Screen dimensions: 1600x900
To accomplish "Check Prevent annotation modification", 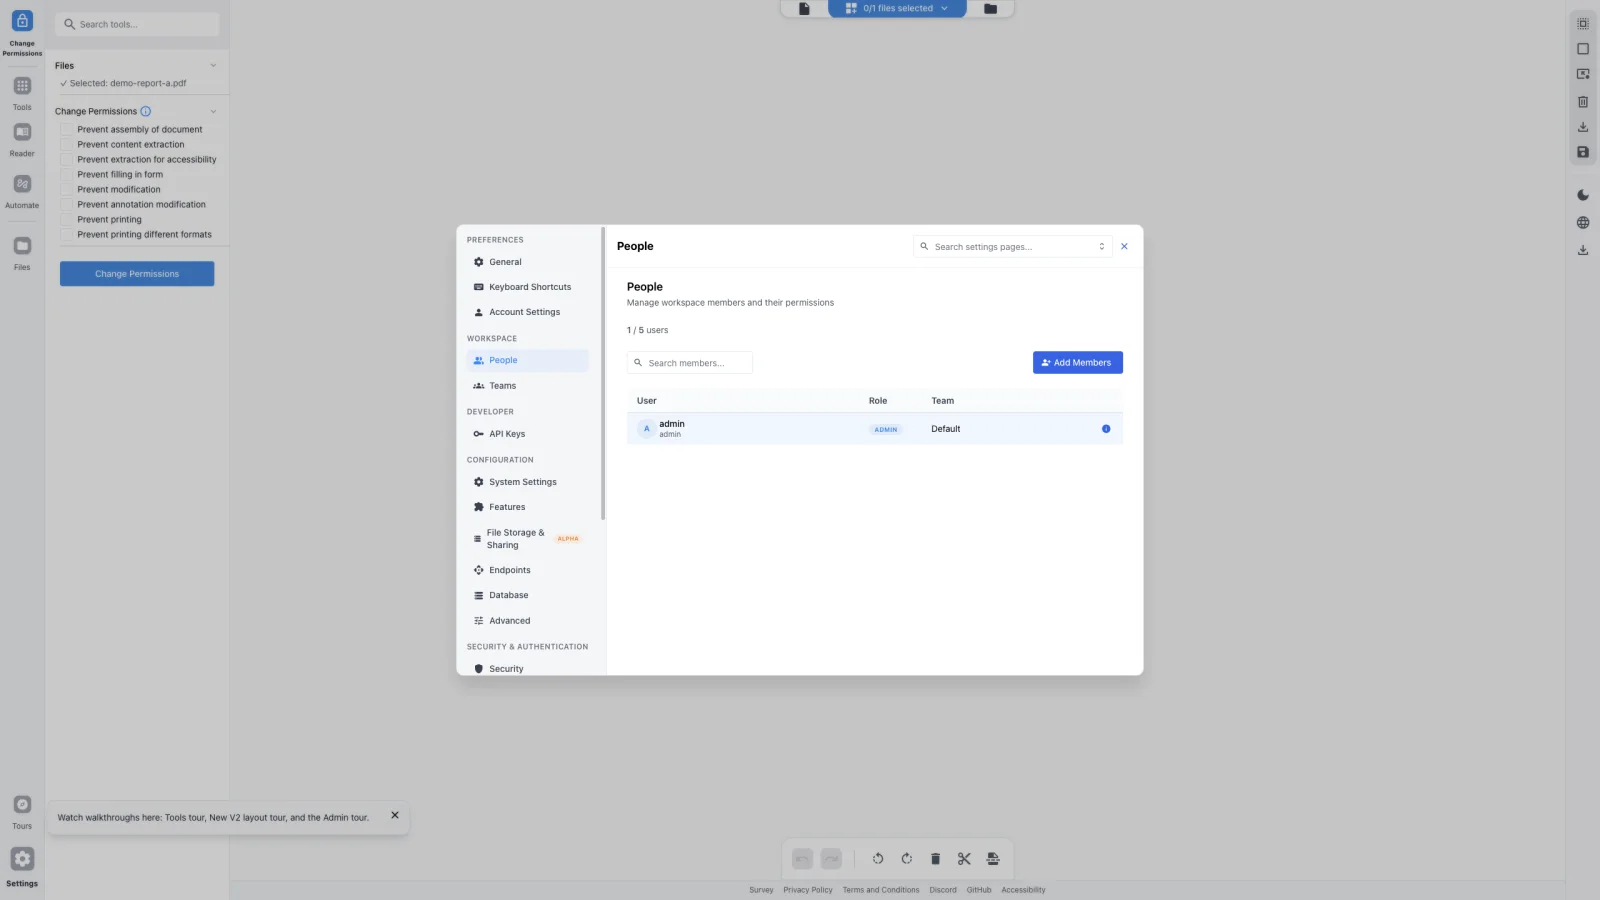I will 67,204.
